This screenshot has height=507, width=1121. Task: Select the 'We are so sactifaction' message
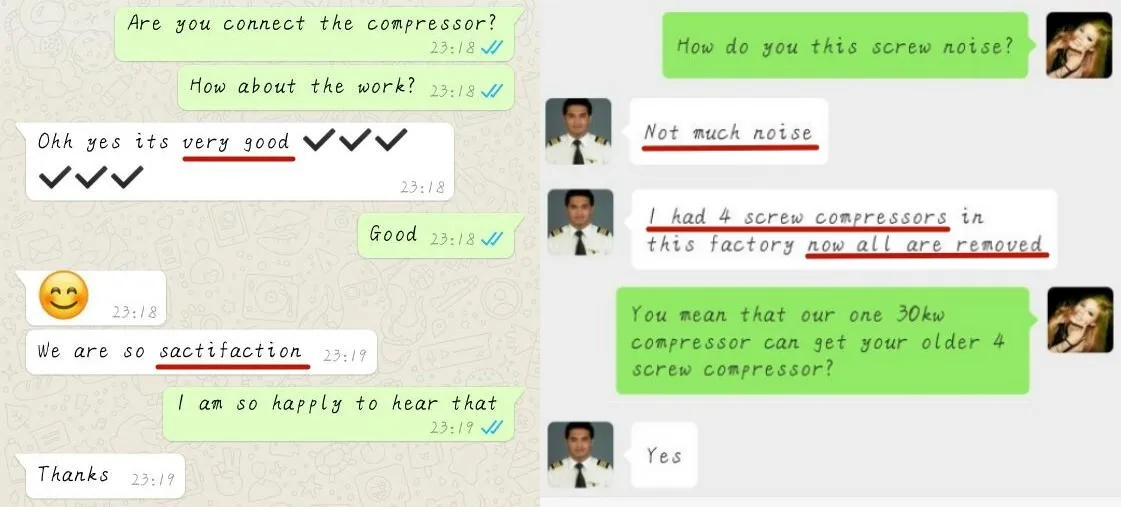click(x=201, y=352)
